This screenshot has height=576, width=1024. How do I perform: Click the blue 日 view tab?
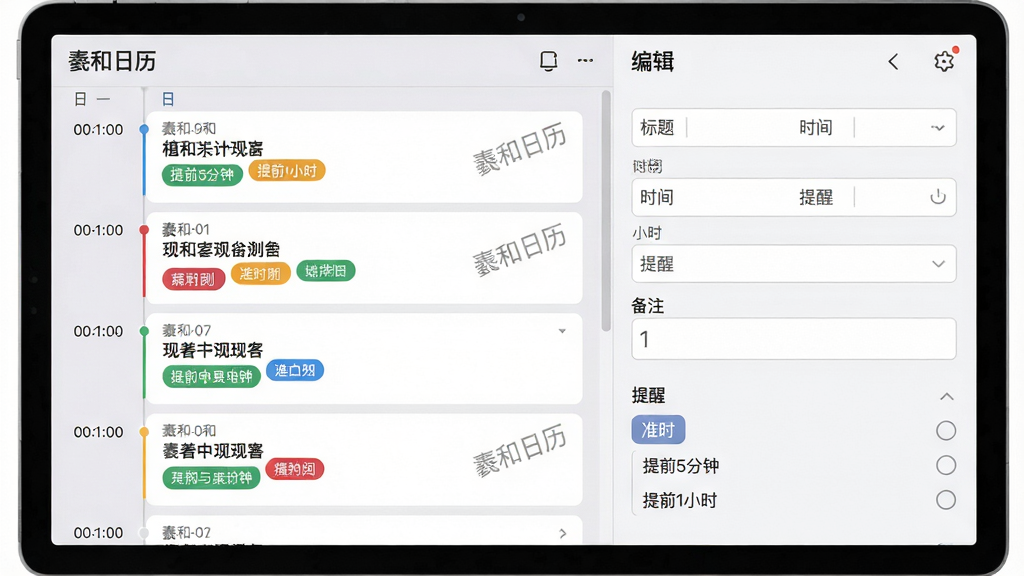pyautogui.click(x=168, y=99)
